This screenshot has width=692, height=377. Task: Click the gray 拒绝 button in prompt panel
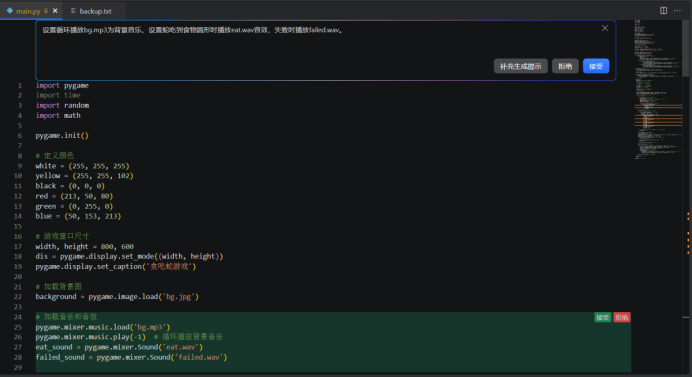[x=565, y=66]
